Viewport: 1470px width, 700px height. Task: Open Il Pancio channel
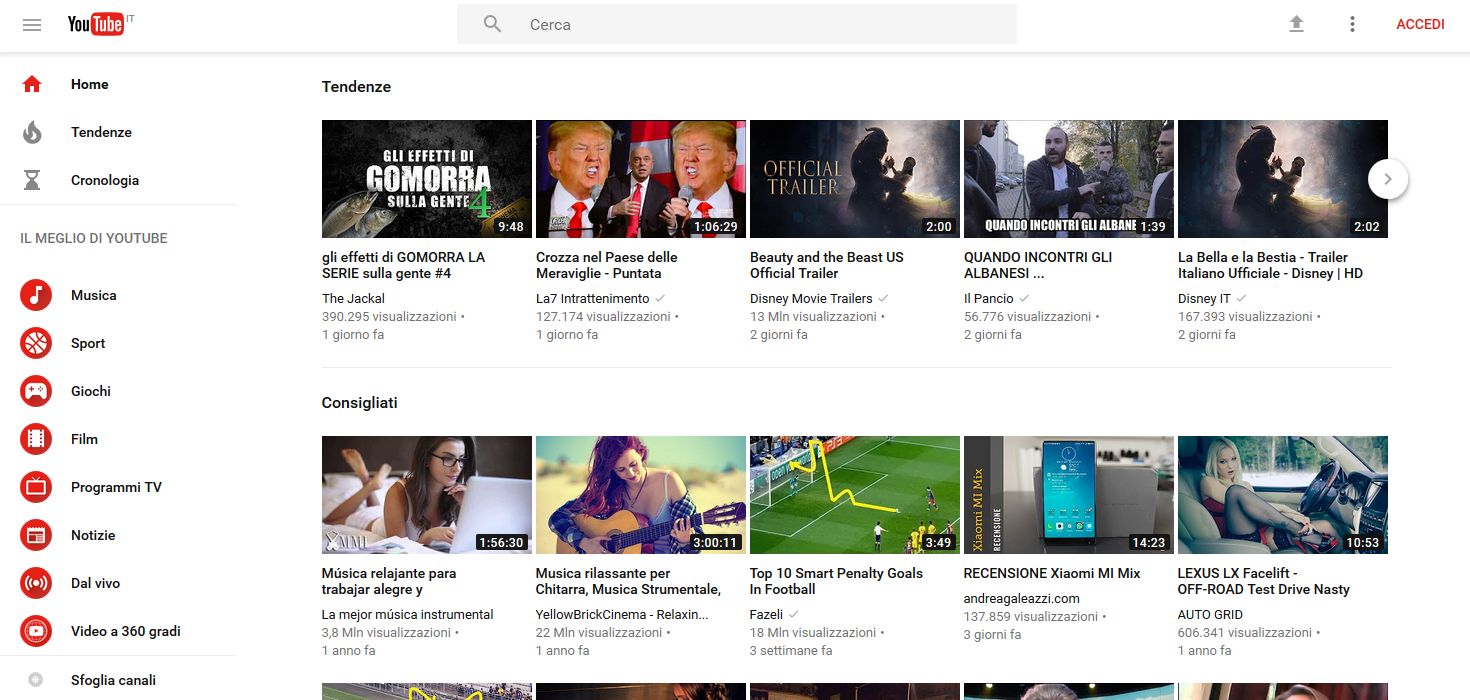click(x=989, y=298)
